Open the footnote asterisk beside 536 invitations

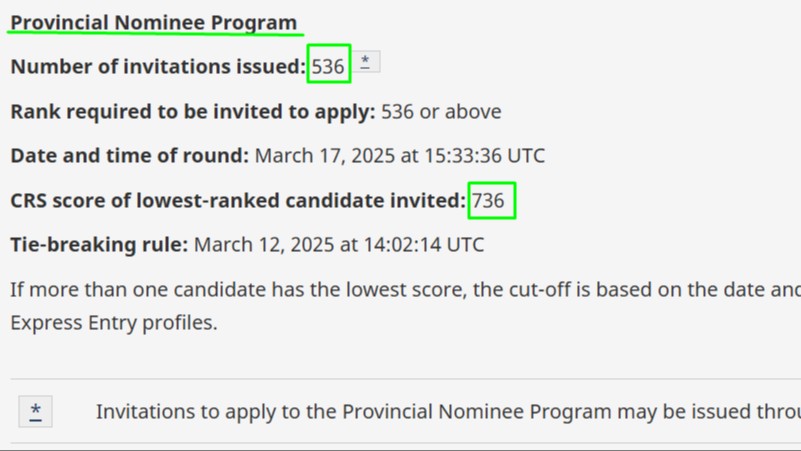[x=366, y=62]
